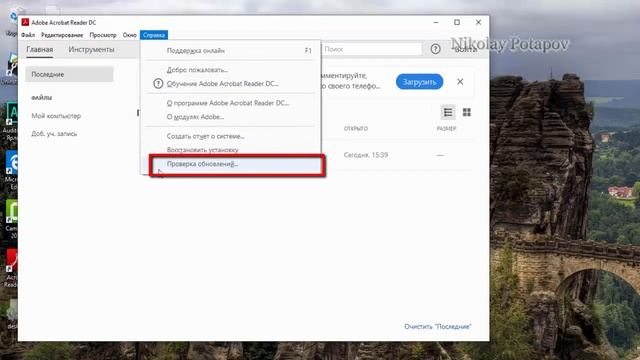Click Проверка обновлений menu item

(231, 164)
